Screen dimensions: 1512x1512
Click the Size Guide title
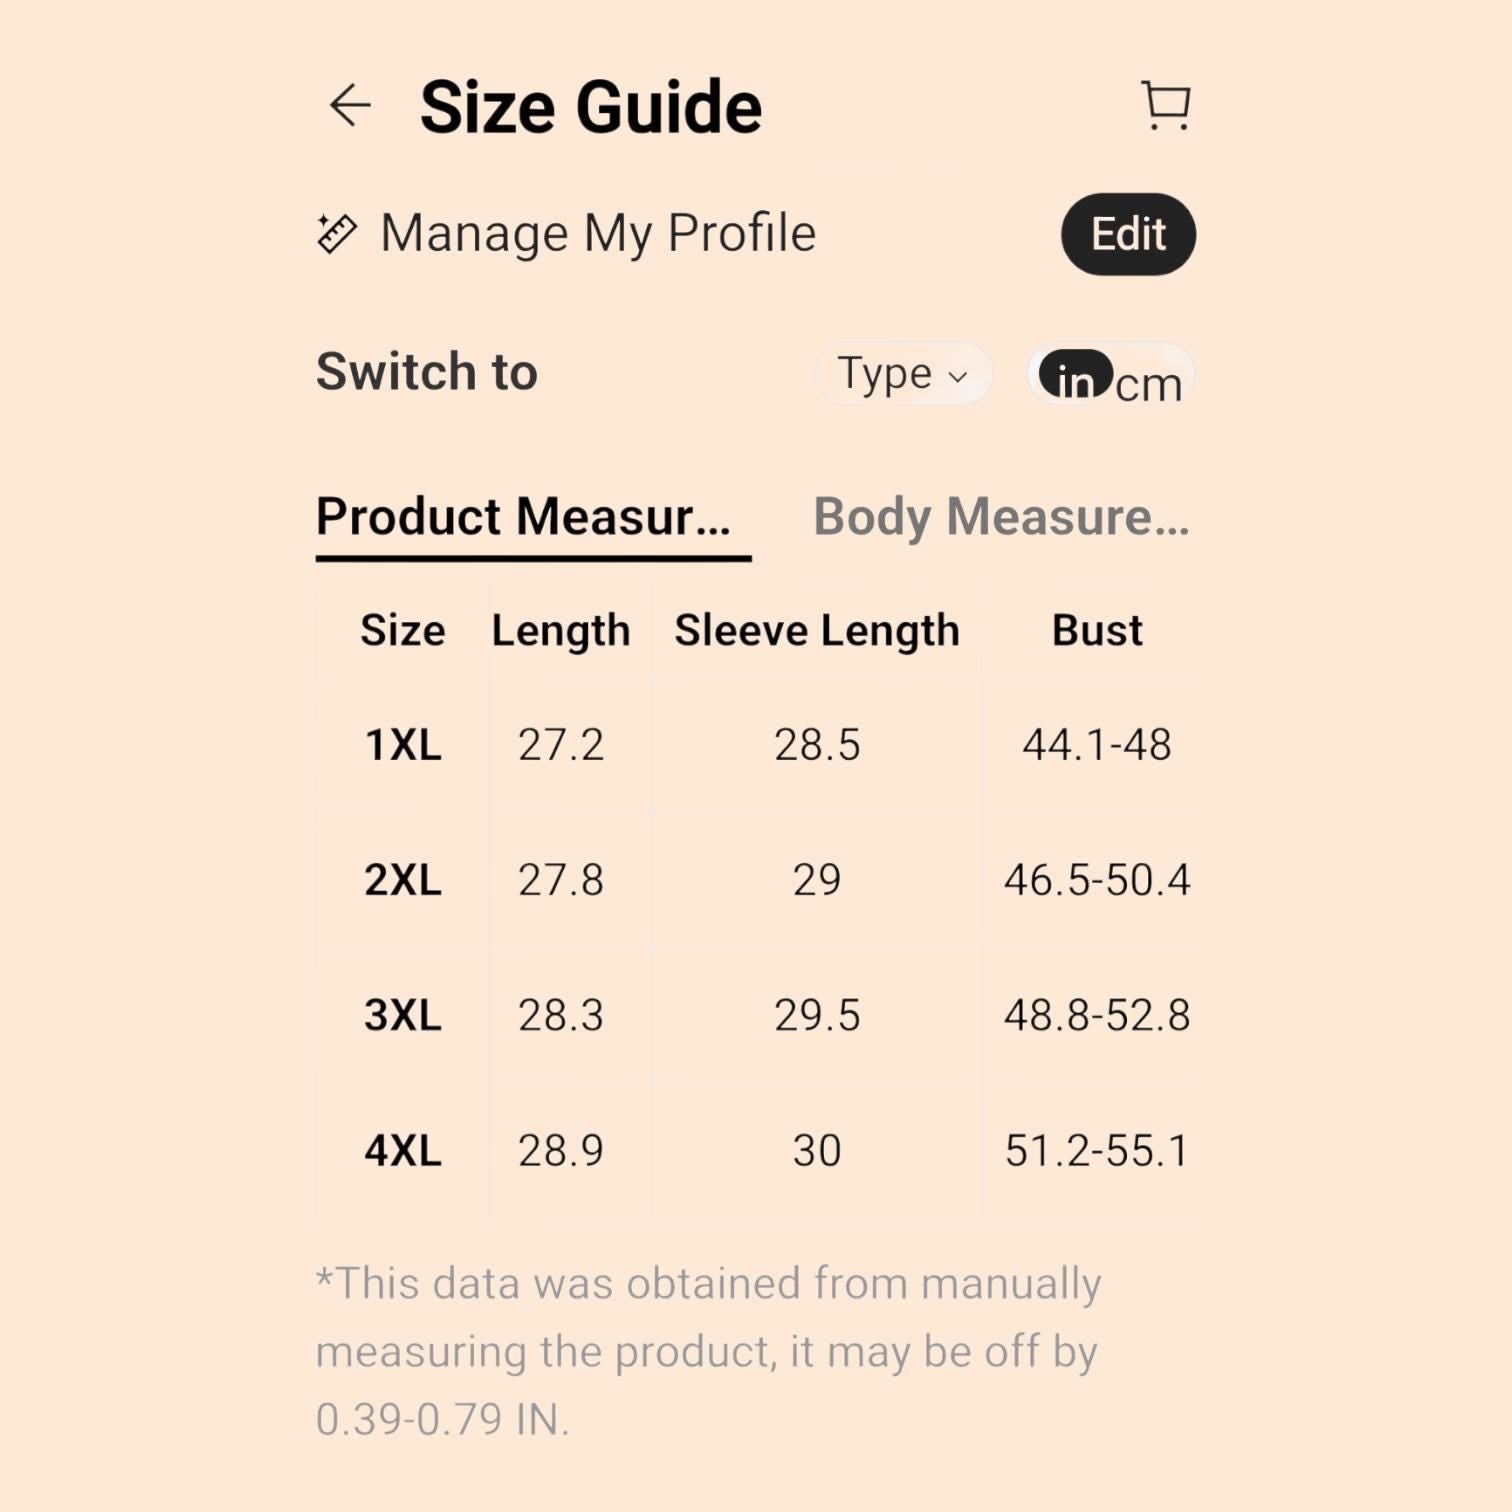point(591,107)
